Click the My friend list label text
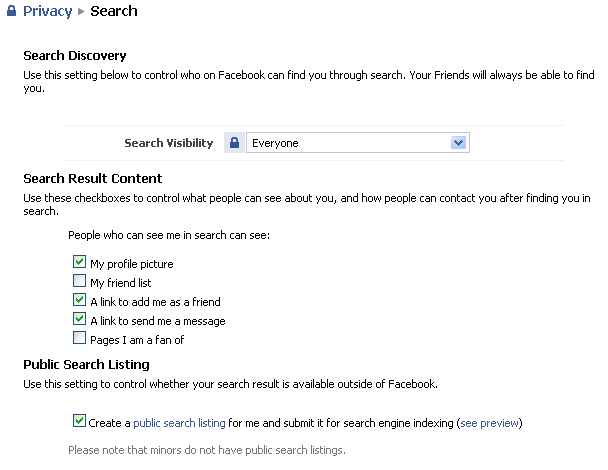This screenshot has width=608, height=470. 121,283
